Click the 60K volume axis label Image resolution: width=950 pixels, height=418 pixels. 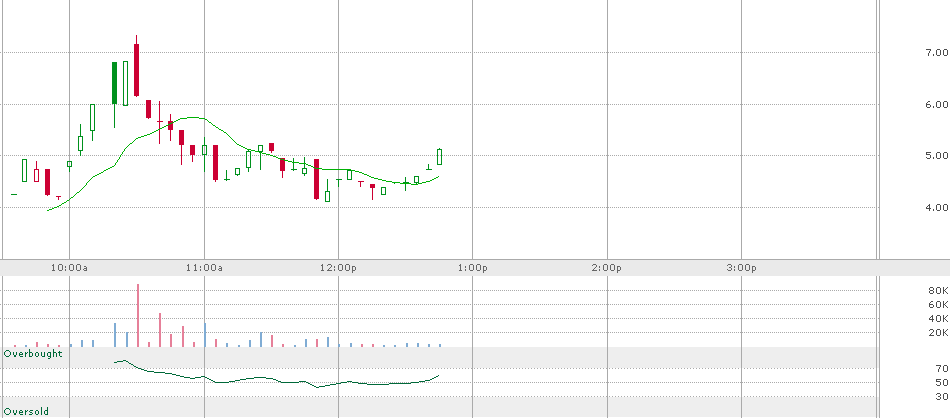[x=938, y=305]
